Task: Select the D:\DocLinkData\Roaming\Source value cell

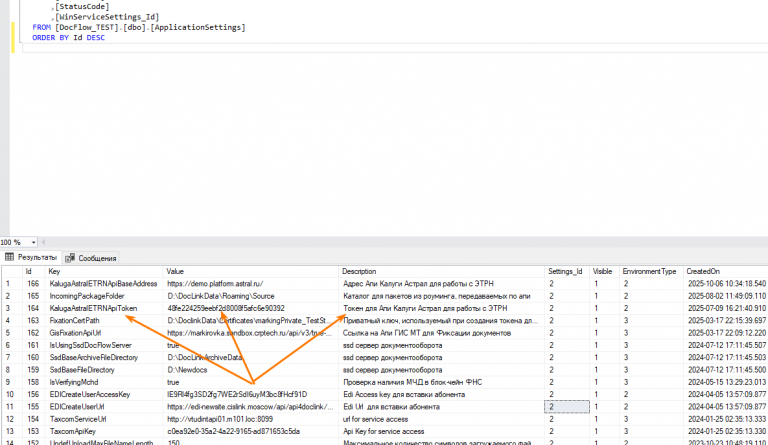Action: click(250, 296)
